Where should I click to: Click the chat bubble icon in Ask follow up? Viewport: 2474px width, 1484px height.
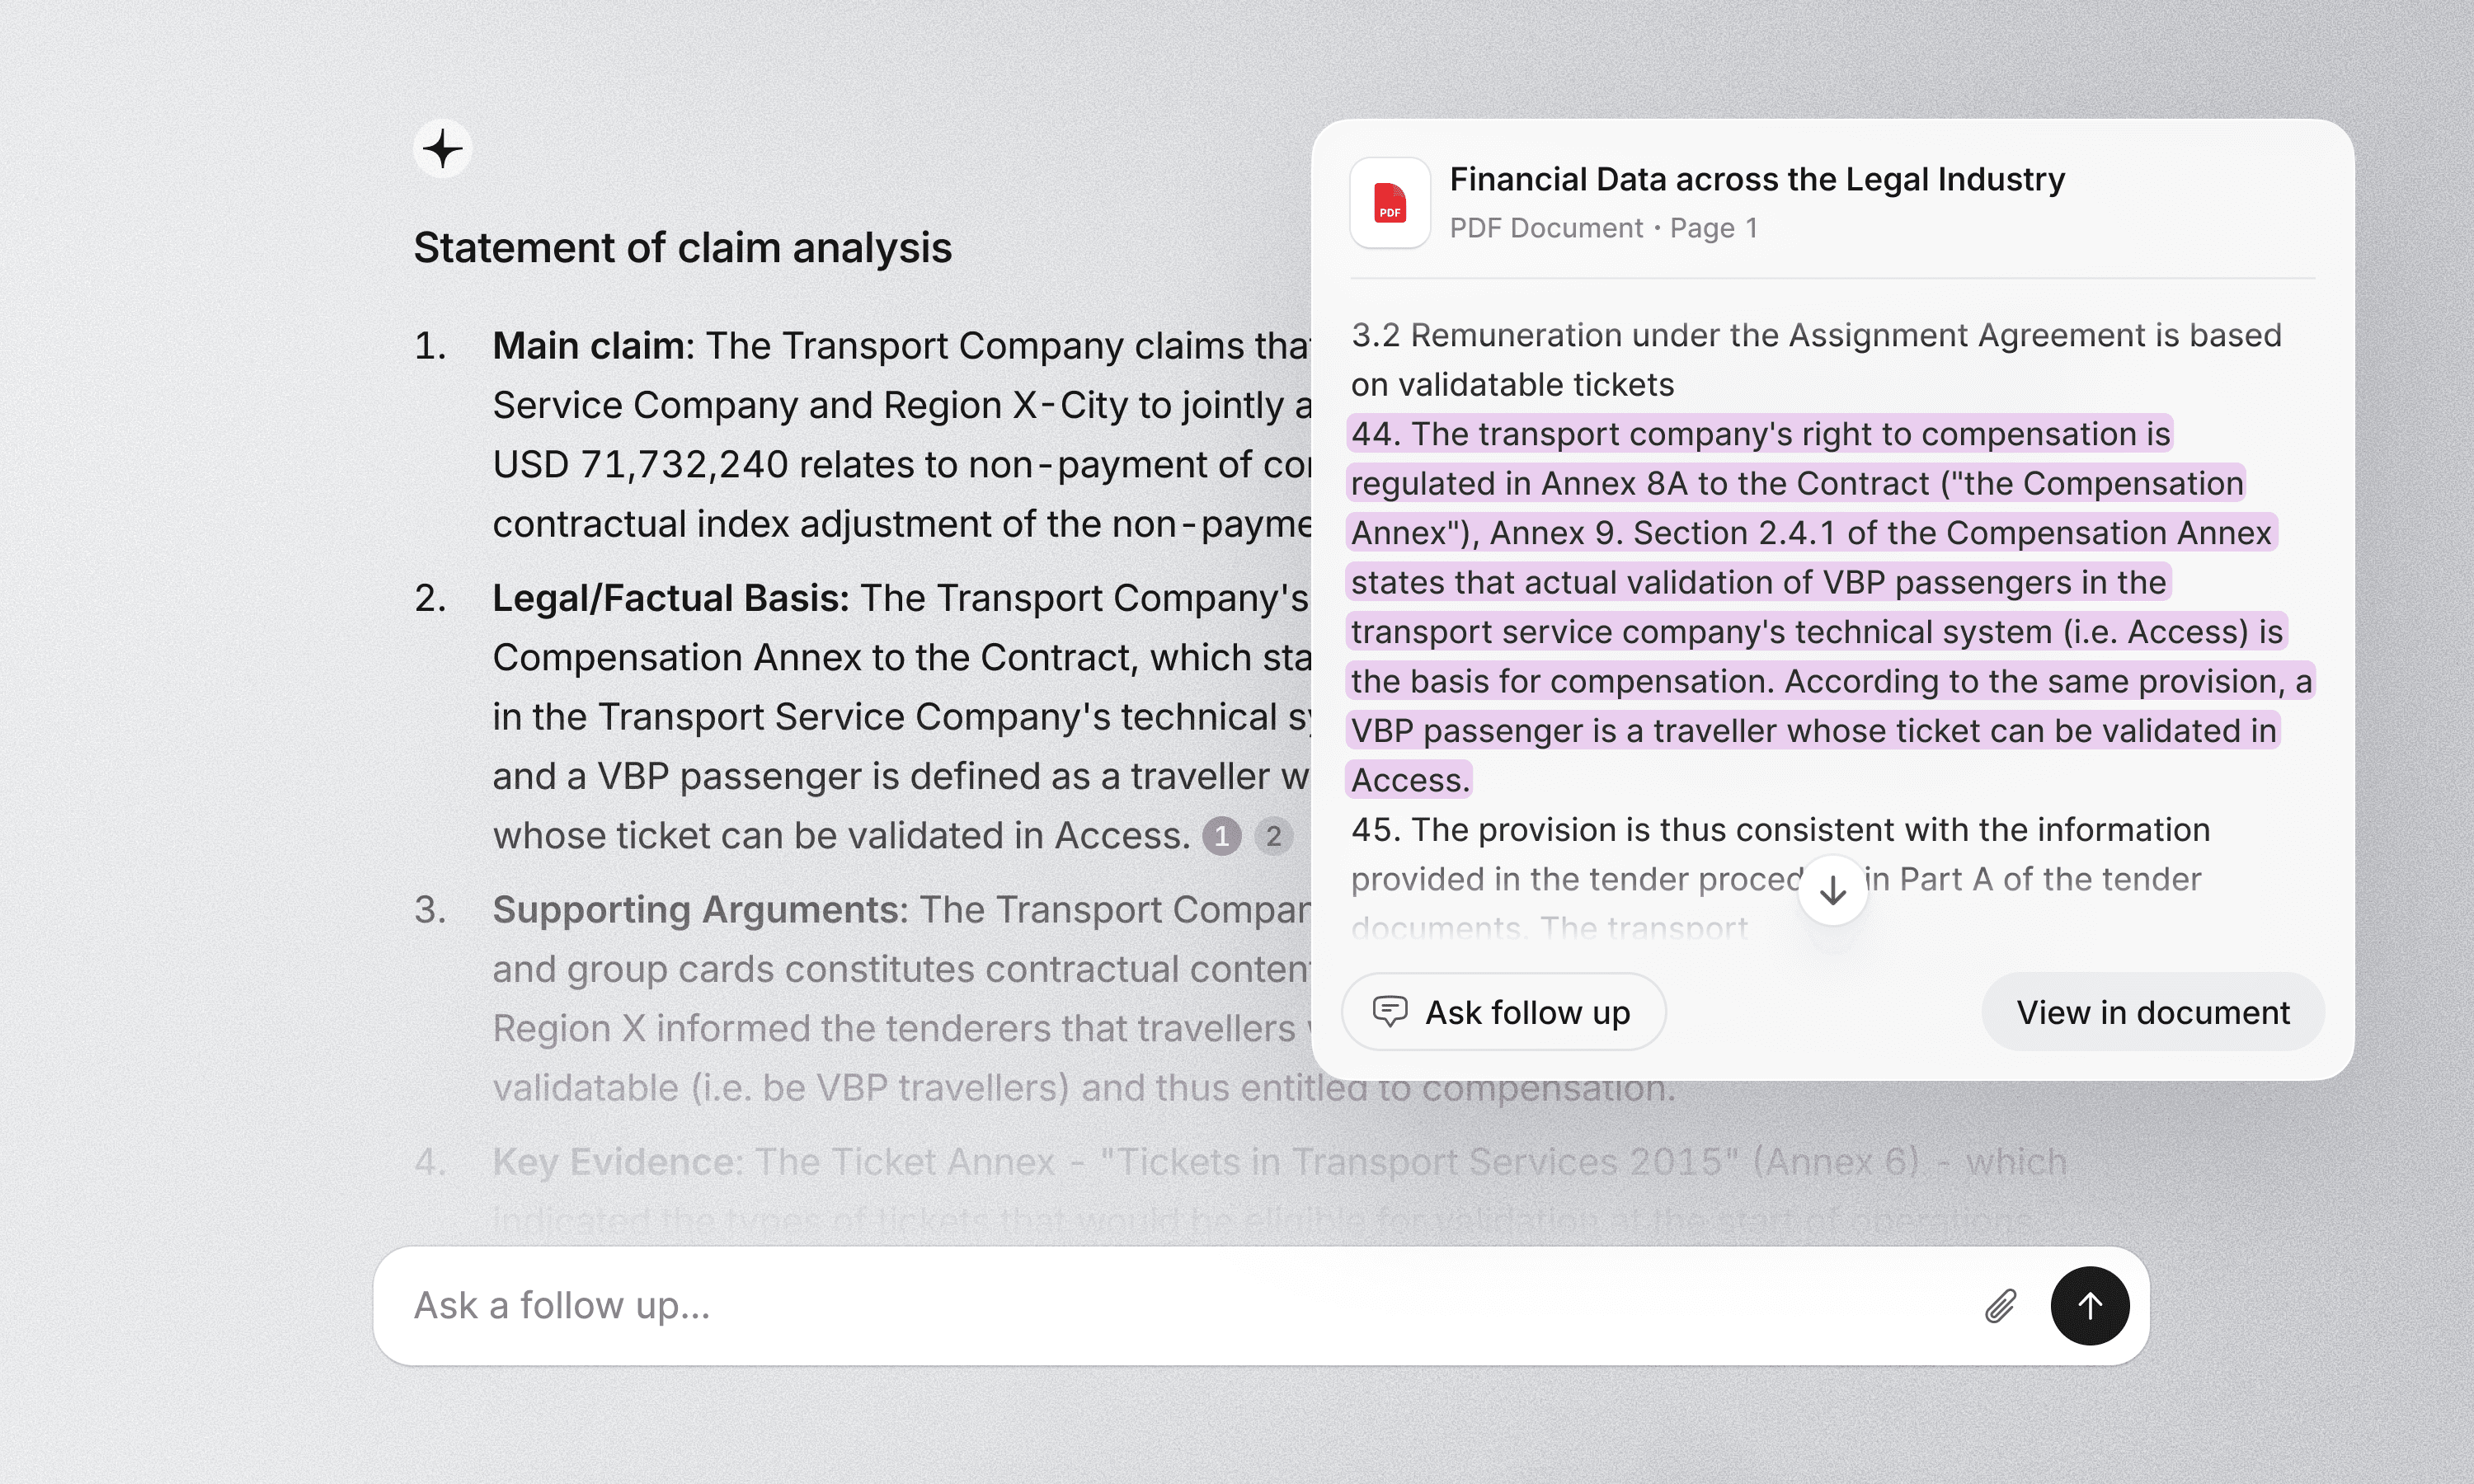1390,1012
